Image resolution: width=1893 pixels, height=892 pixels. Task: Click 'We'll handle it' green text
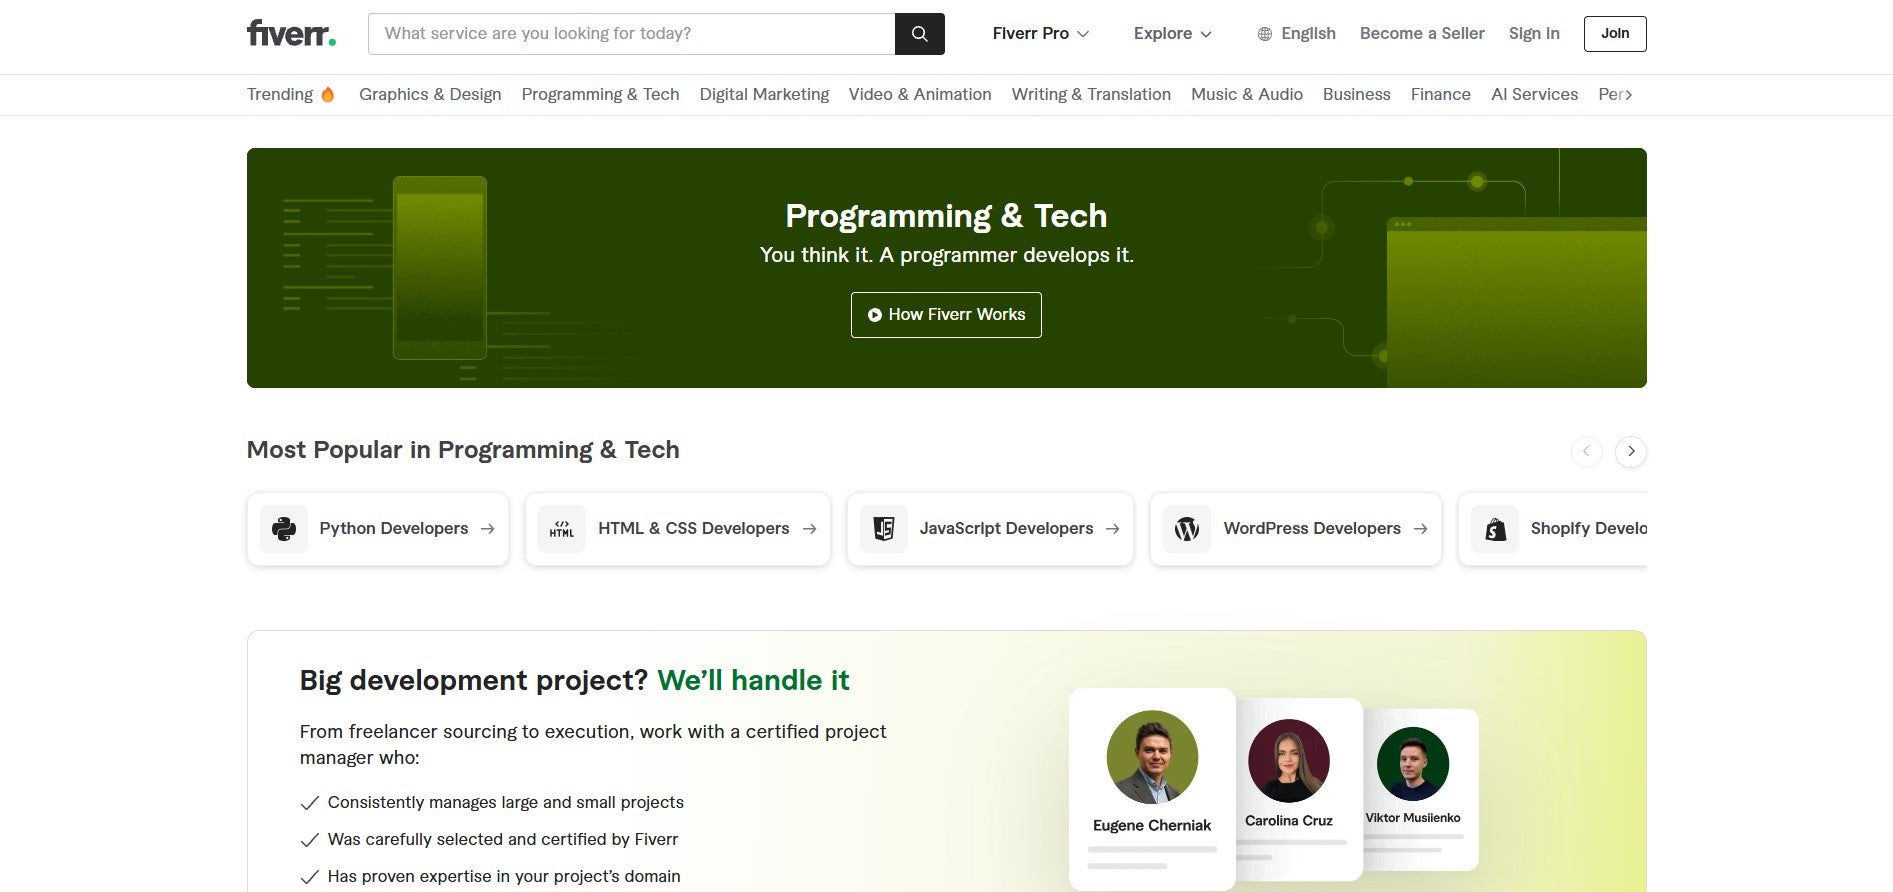pyautogui.click(x=753, y=680)
